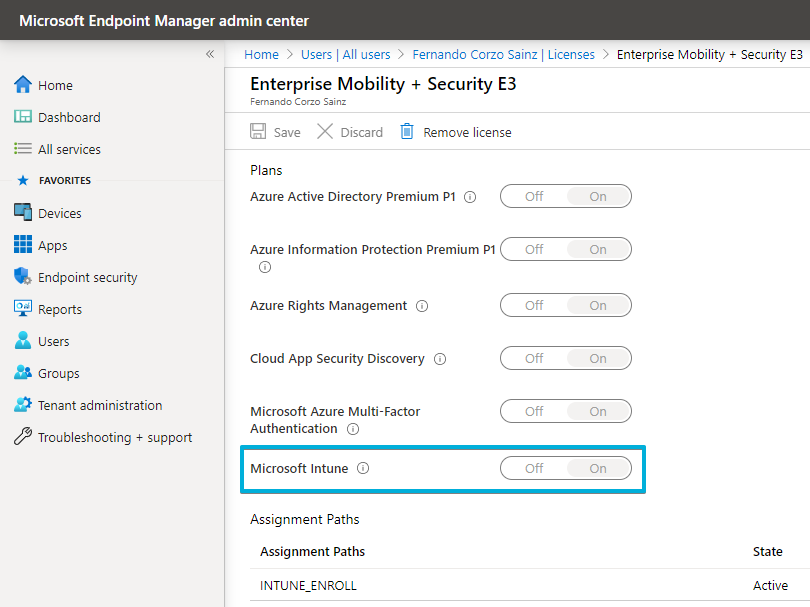
Task: Show info for Multi-Factor Authentication
Action: (353, 429)
